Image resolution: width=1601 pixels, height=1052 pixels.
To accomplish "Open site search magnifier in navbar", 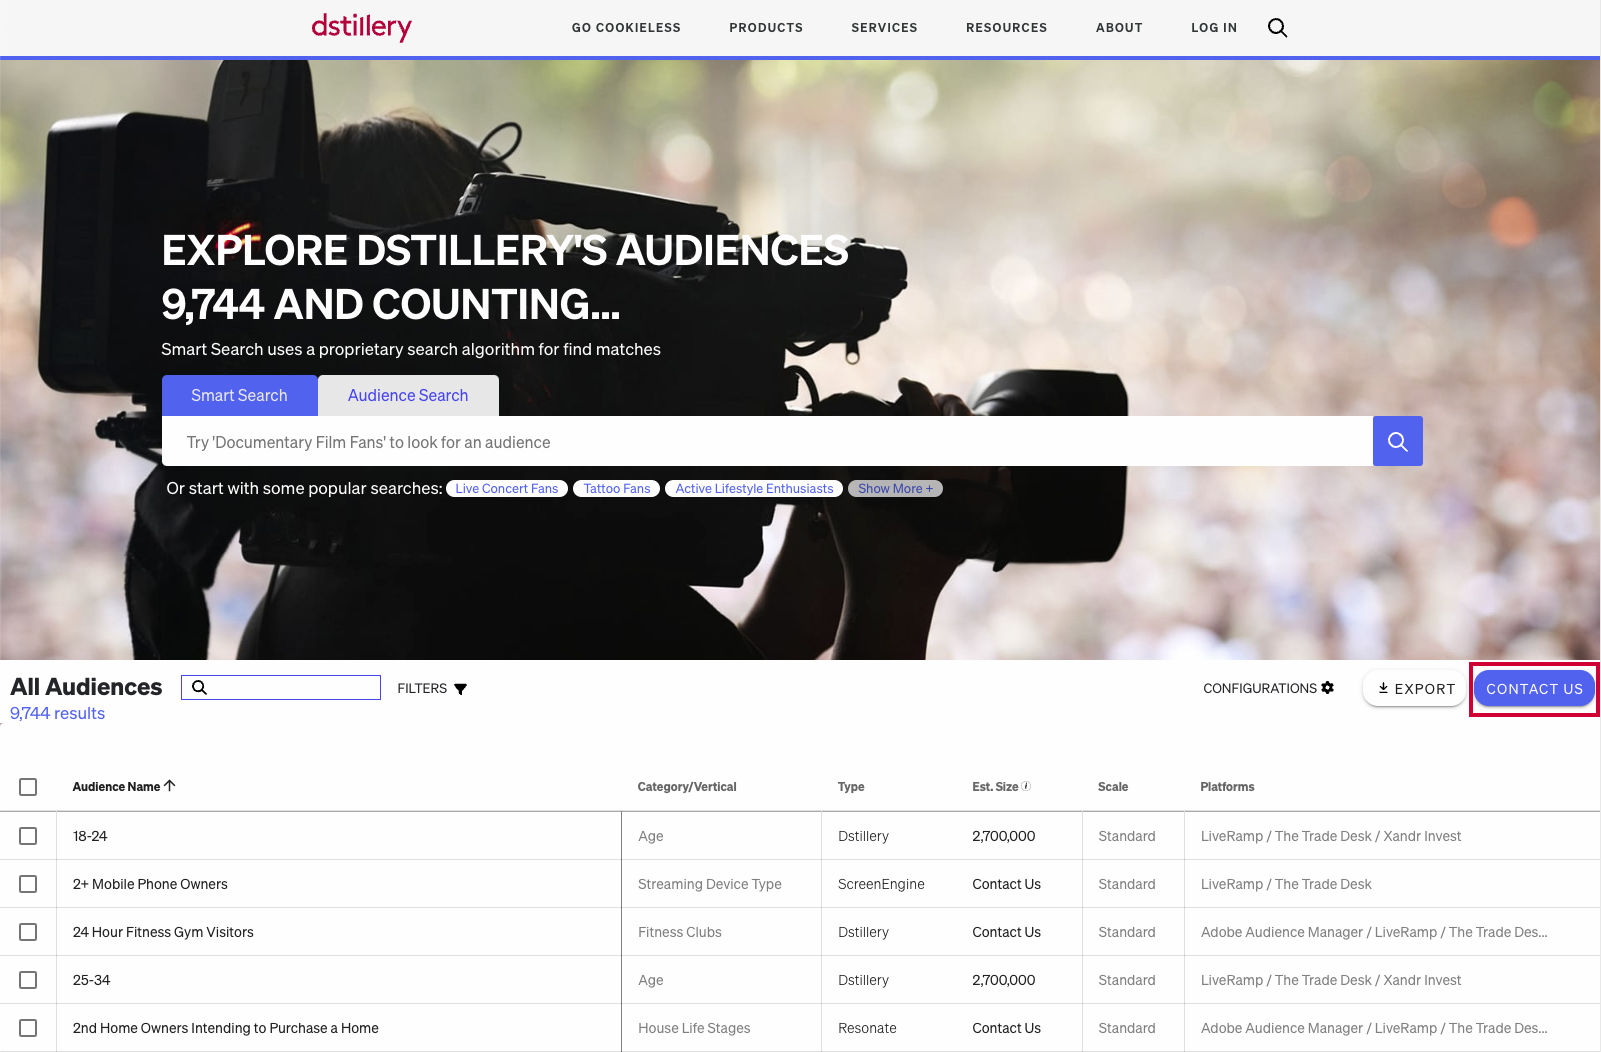I will (1277, 28).
